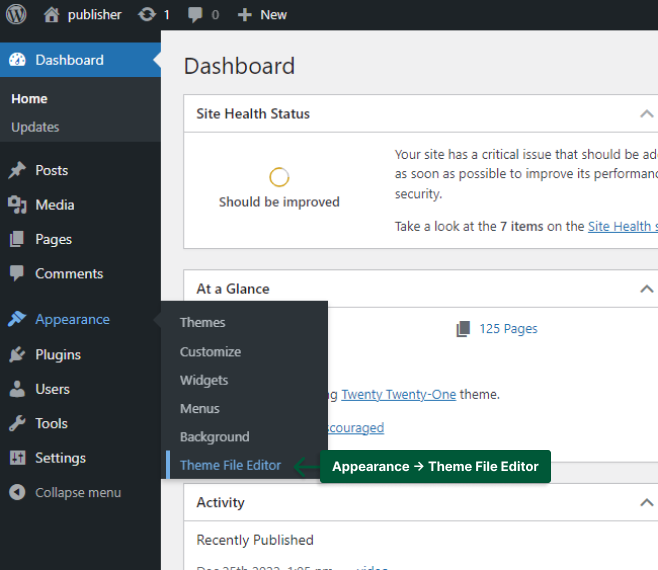Open the Users menu

pos(52,389)
